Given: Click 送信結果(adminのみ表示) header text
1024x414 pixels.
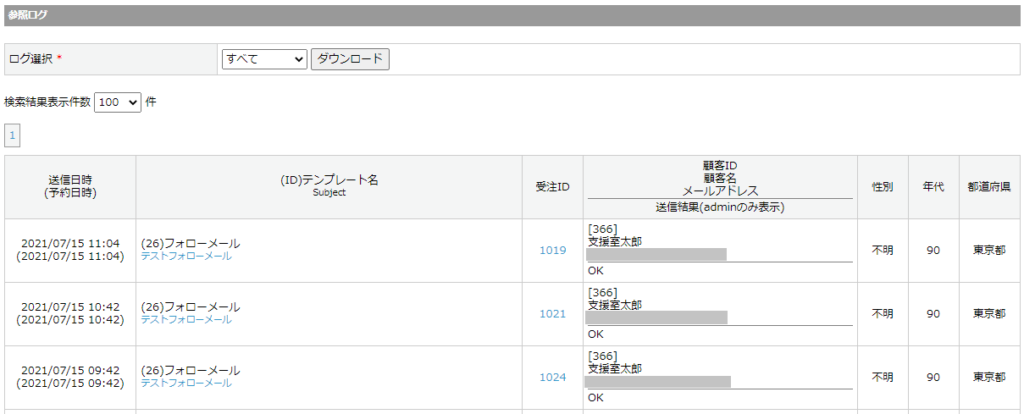Looking at the screenshot, I should [x=720, y=208].
